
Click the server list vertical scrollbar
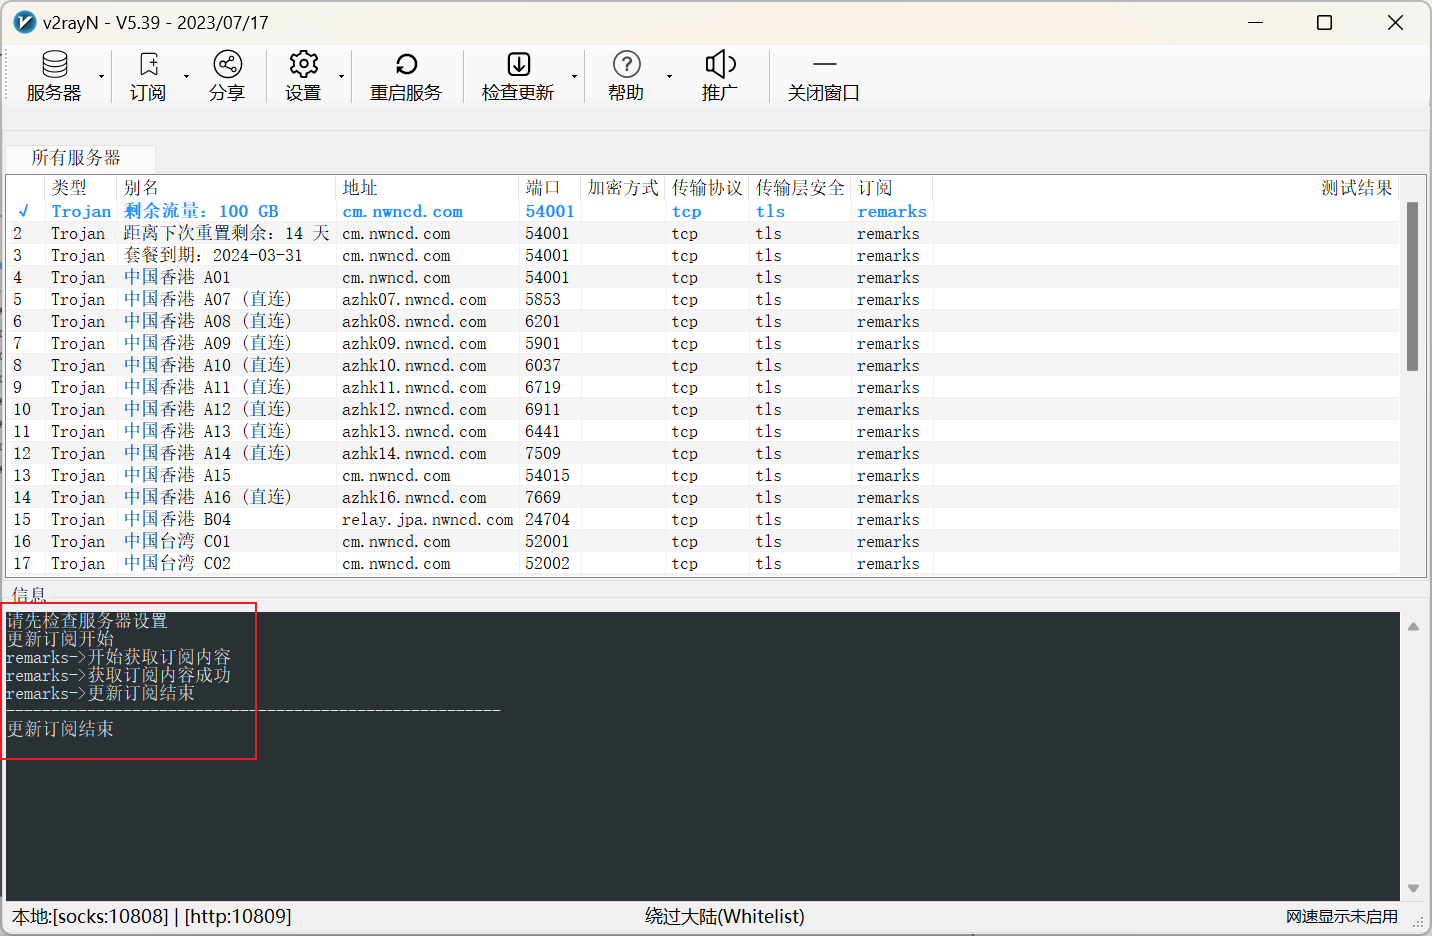pyautogui.click(x=1412, y=286)
